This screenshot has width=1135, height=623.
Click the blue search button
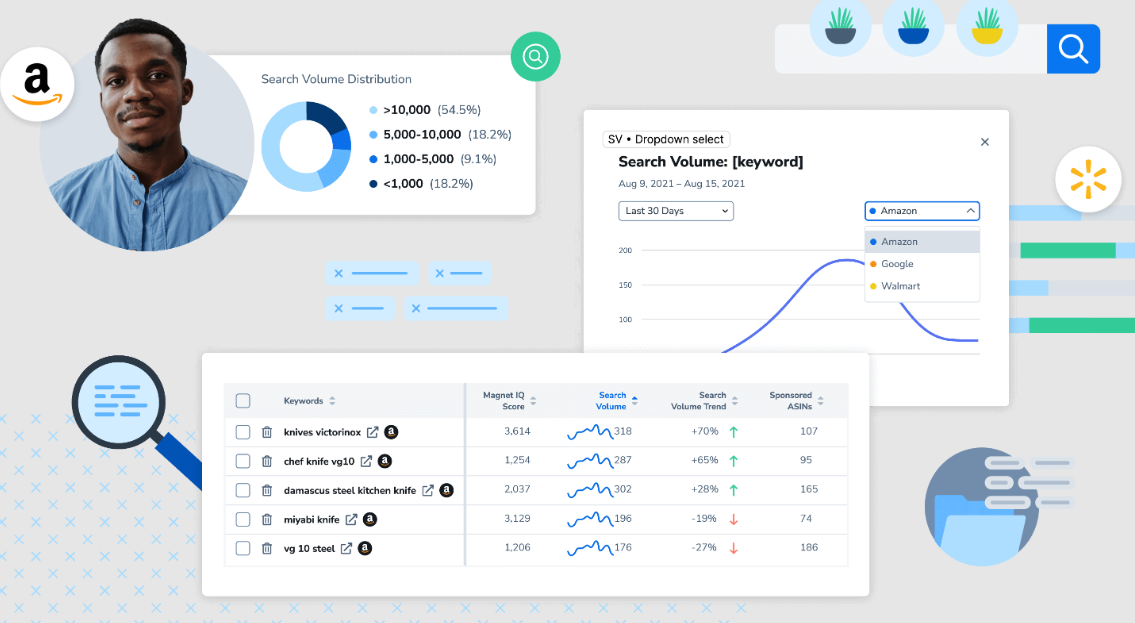pyautogui.click(x=1073, y=48)
